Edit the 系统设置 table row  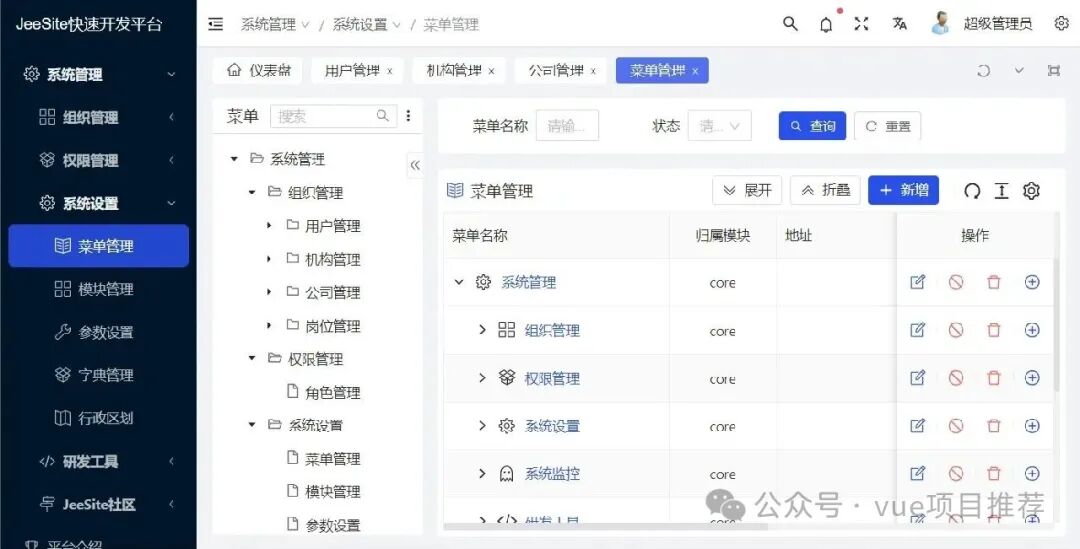point(917,426)
